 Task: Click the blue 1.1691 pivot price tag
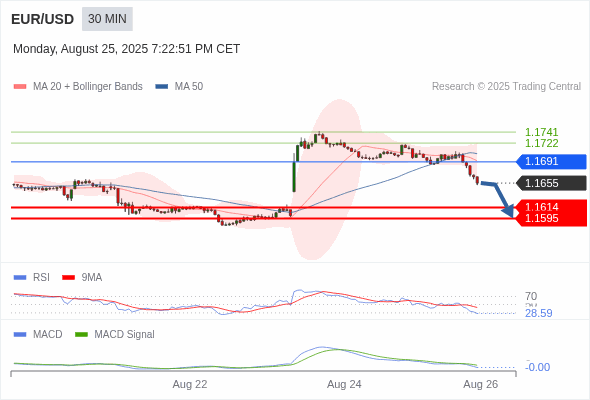551,161
